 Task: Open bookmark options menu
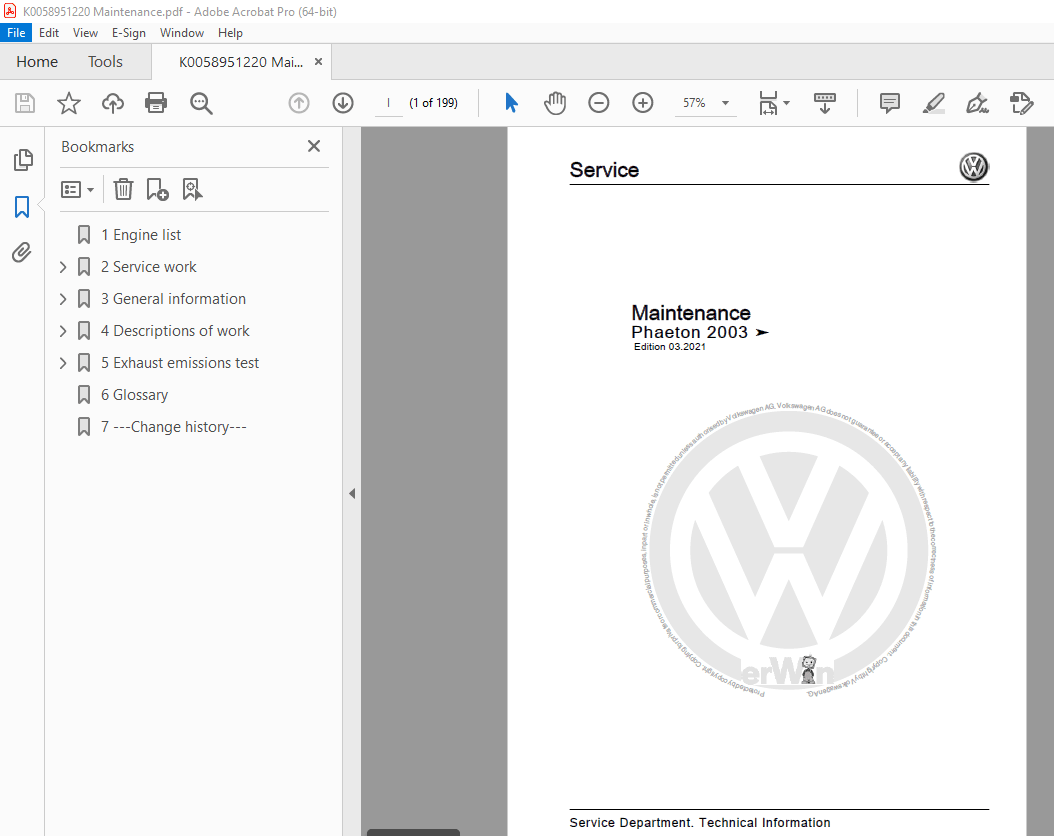click(77, 189)
